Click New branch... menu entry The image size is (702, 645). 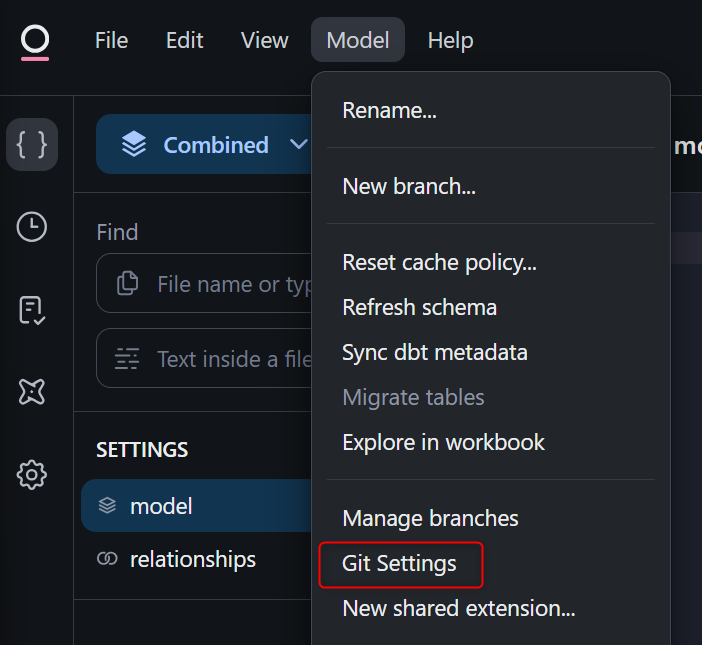point(408,186)
